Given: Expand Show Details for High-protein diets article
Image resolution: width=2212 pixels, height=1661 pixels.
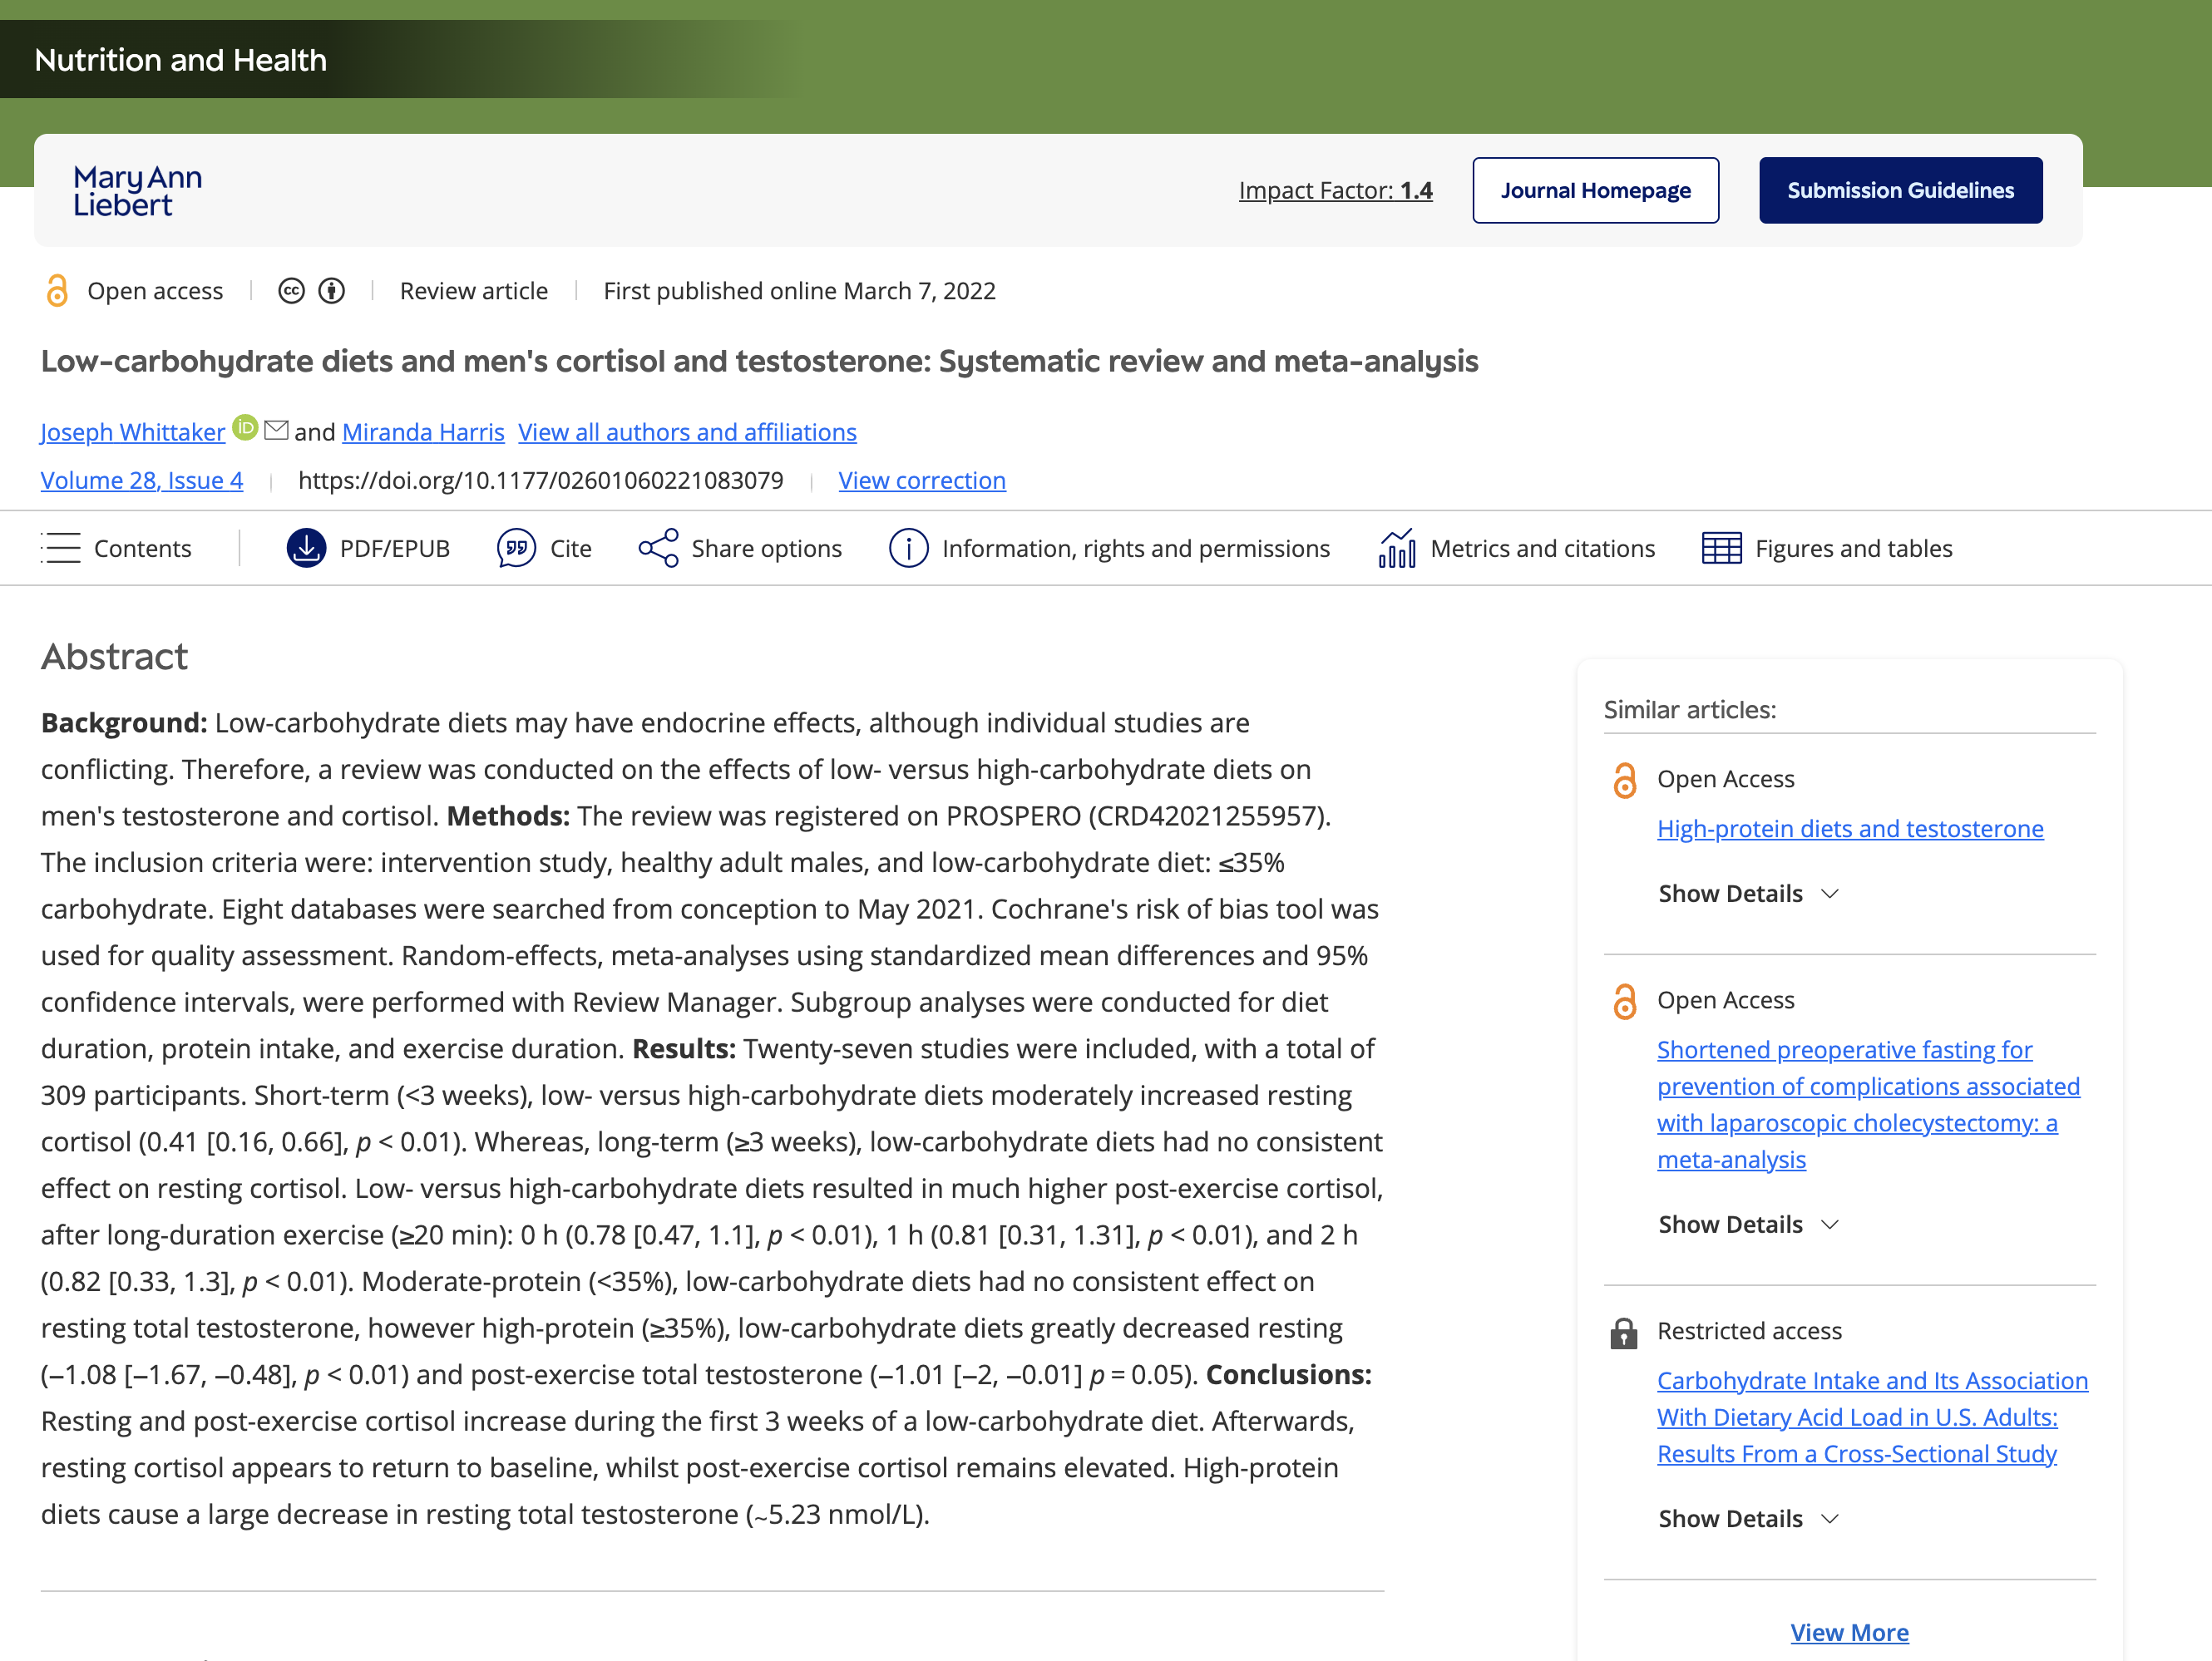Looking at the screenshot, I should (1747, 893).
